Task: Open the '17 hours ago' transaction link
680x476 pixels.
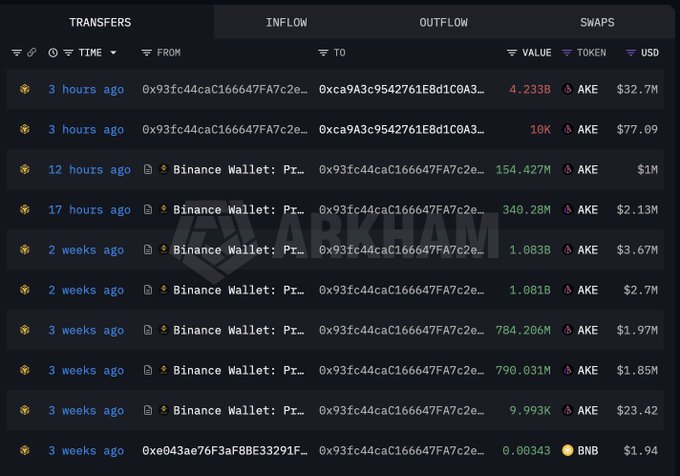Action: [x=89, y=209]
